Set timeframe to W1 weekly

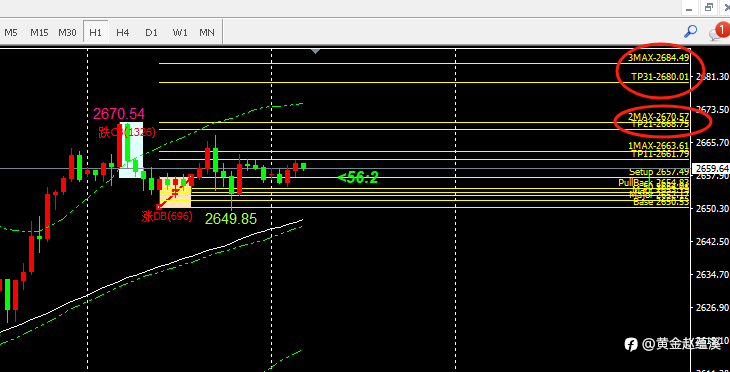(x=180, y=32)
